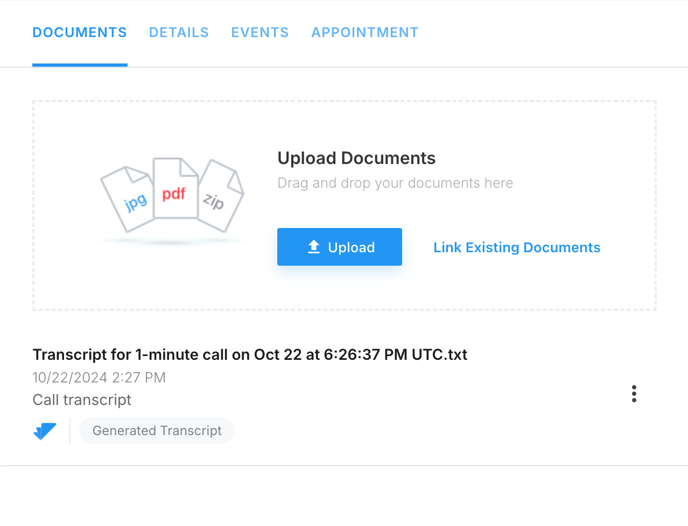Click the Drag and drop your documents text

pos(395,183)
